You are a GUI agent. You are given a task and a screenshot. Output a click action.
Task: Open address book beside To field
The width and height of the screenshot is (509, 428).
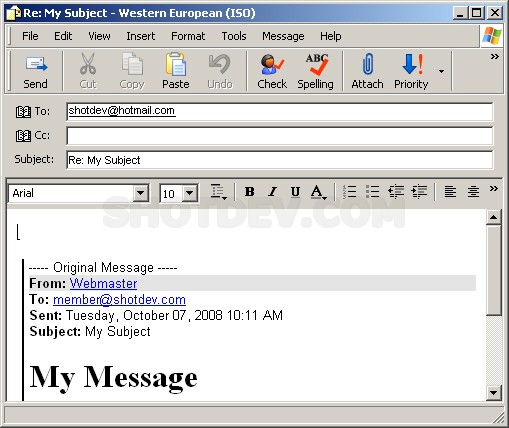click(23, 112)
